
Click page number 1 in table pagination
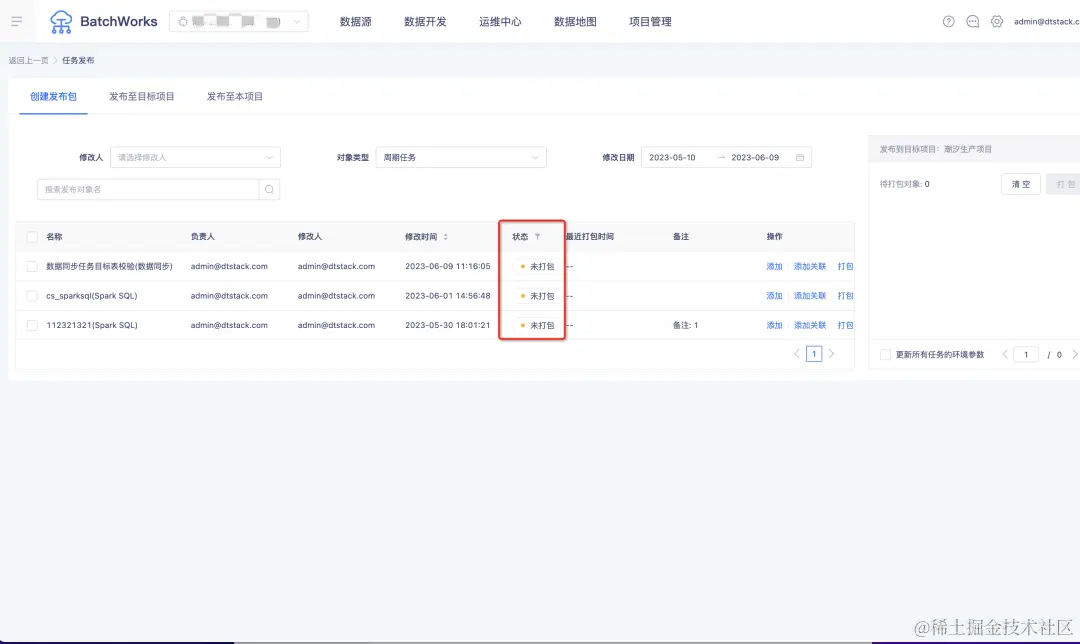coord(813,353)
